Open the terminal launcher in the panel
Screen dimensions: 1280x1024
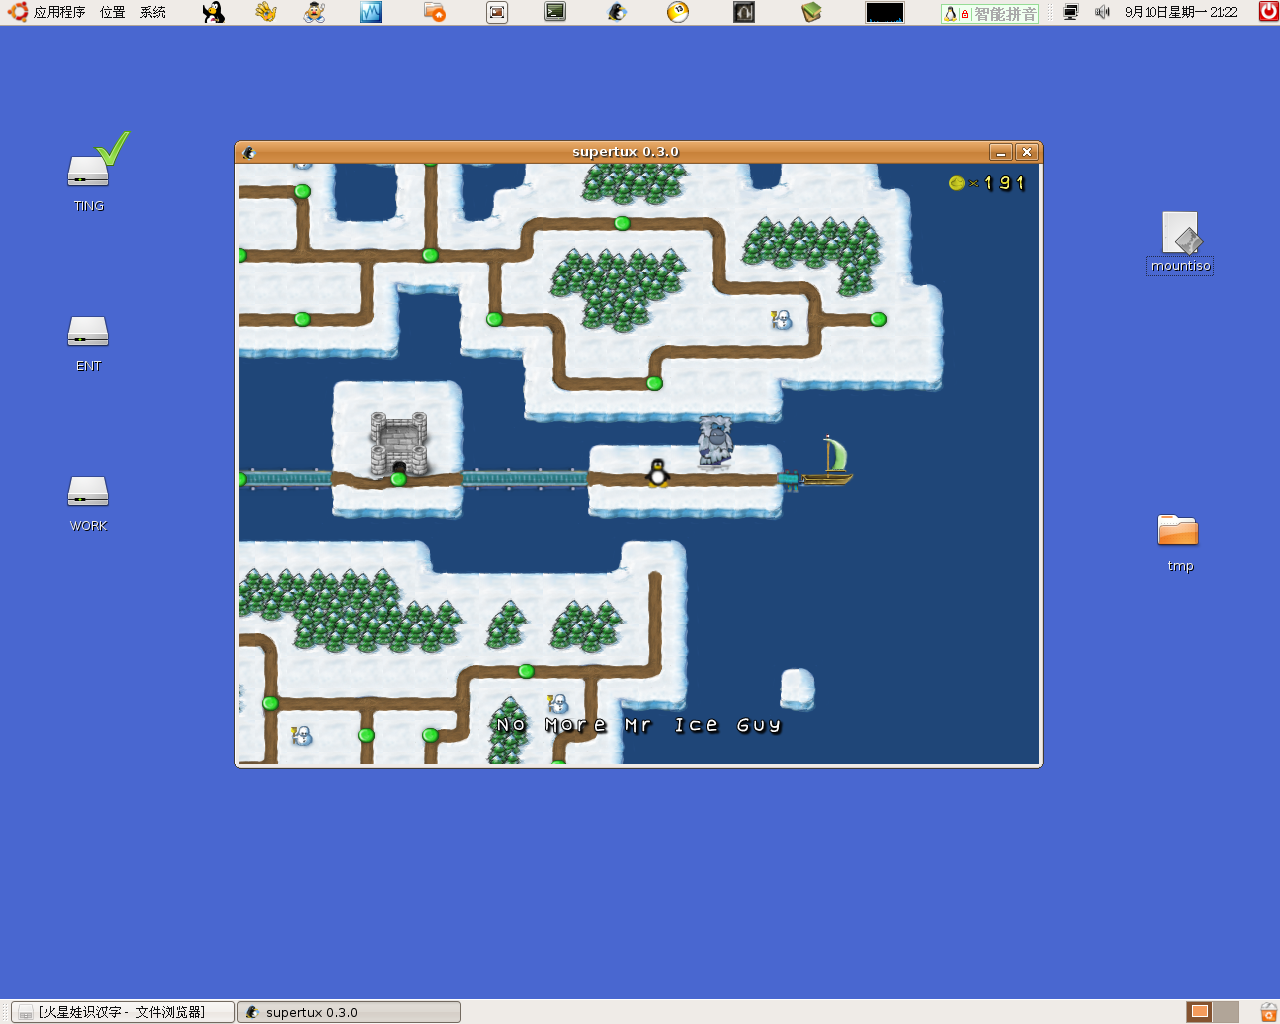555,12
